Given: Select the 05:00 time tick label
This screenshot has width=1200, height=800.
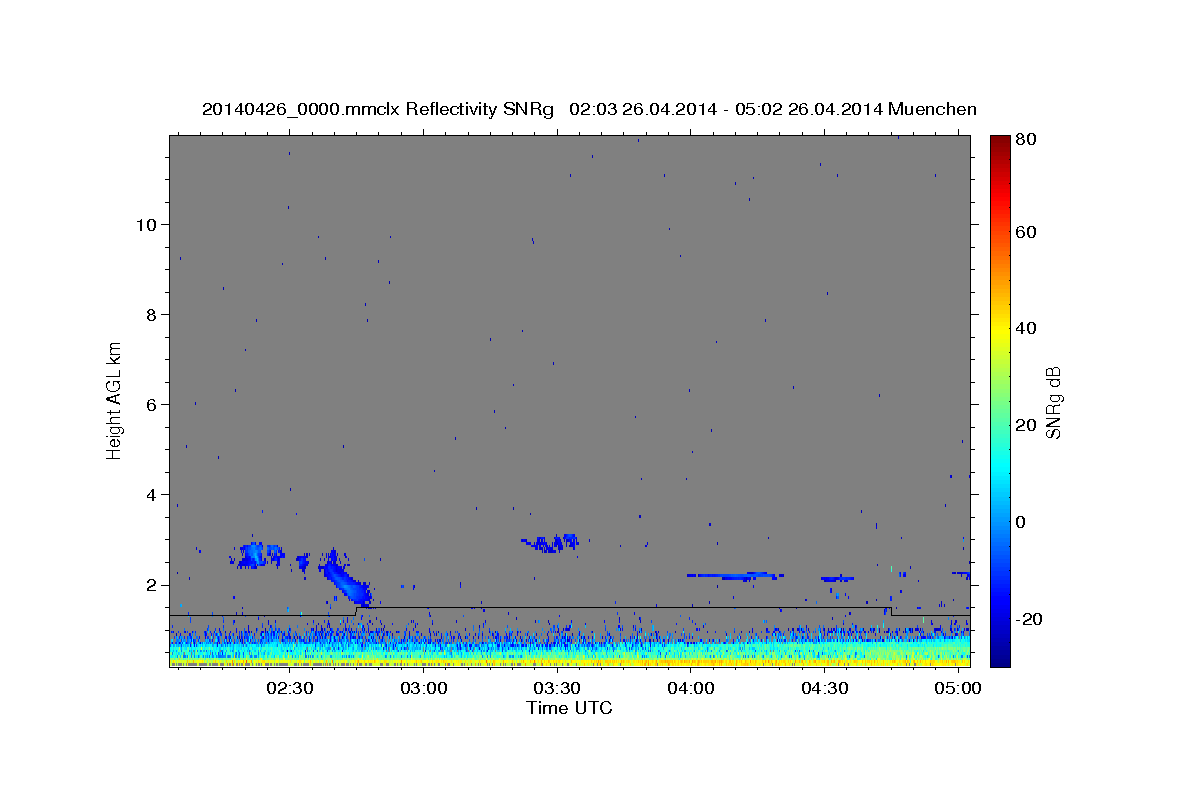Looking at the screenshot, I should pyautogui.click(x=958, y=689).
